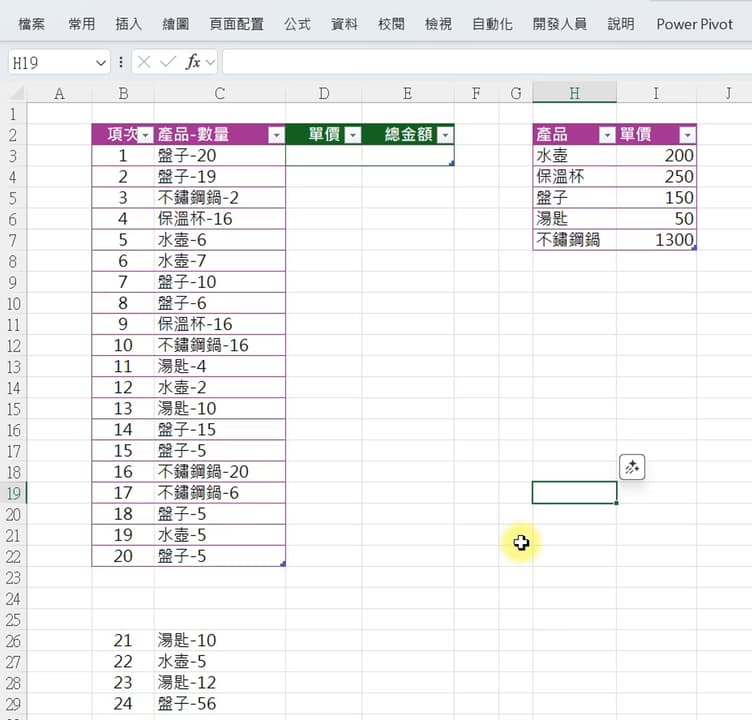Click the formula bar resize dots handle

coord(121,62)
